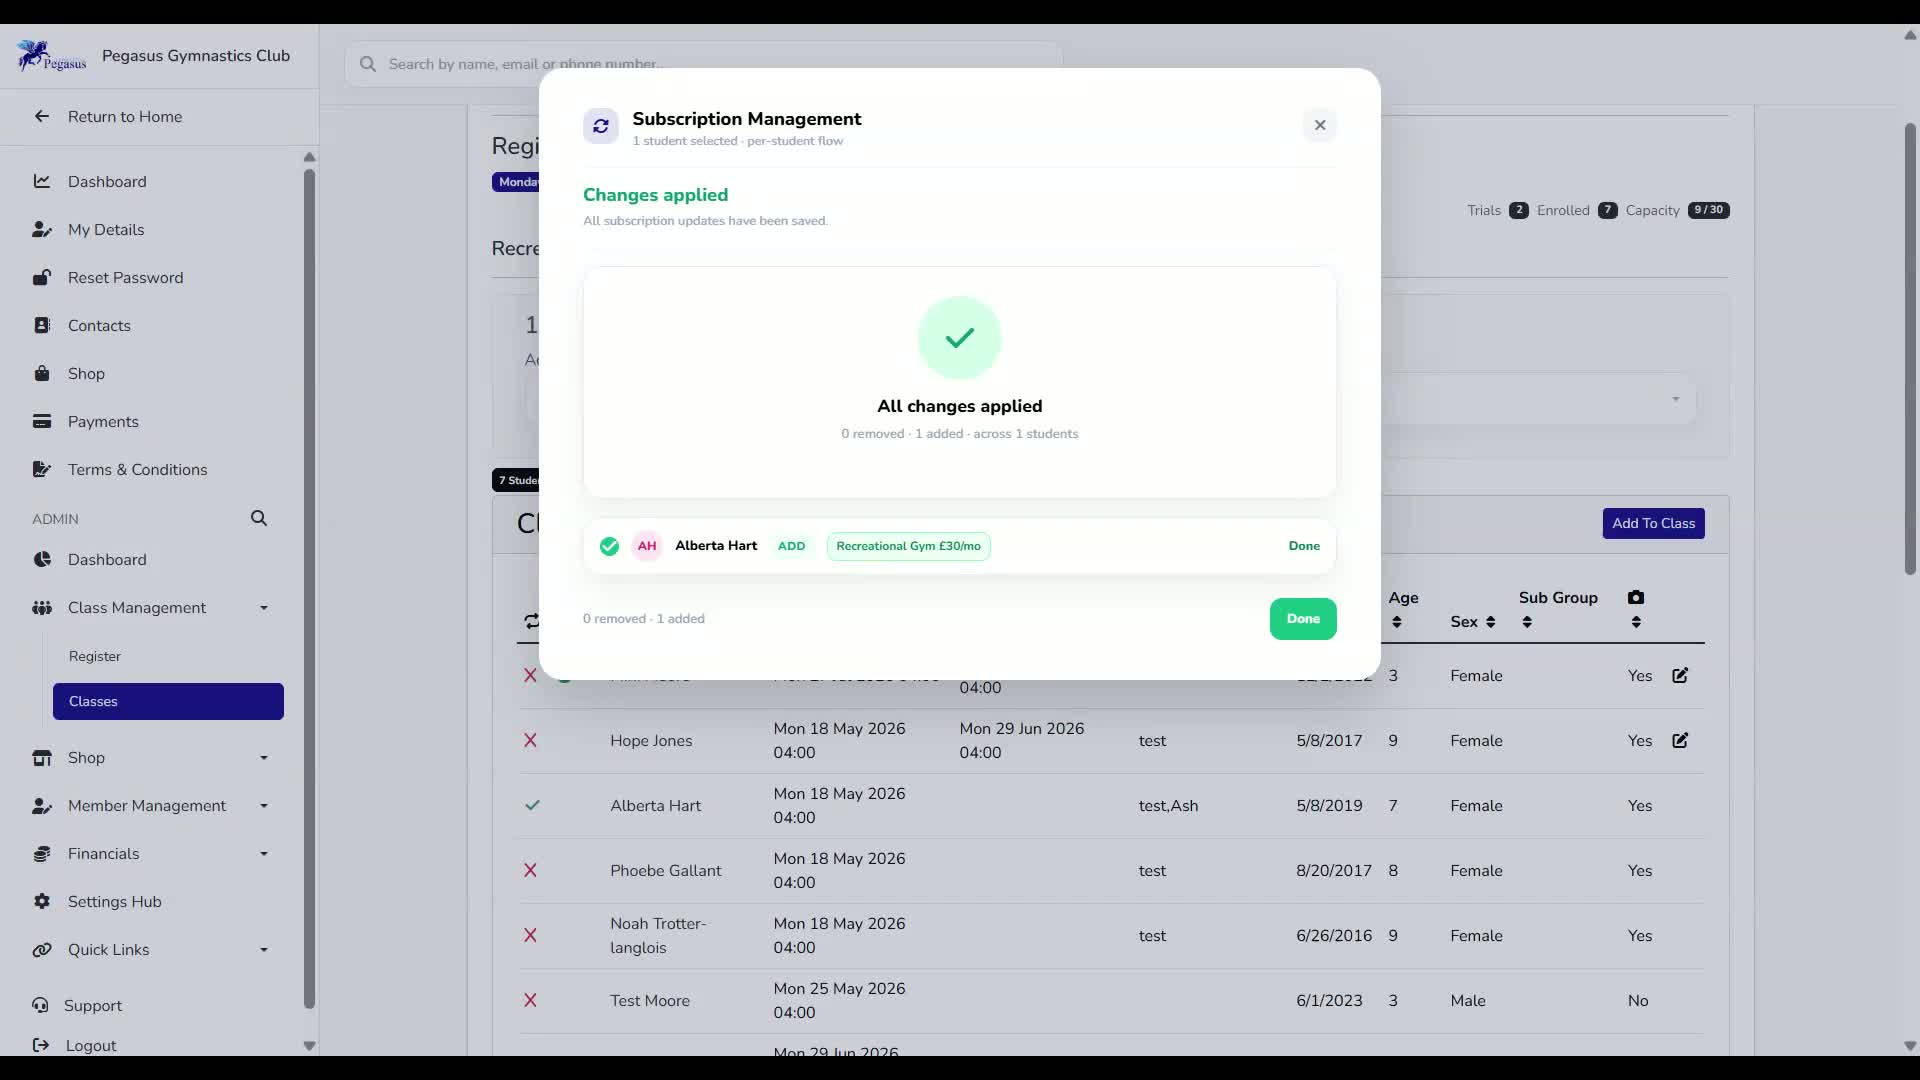1920x1080 pixels.
Task: Click the camera column header icon
Action: [1636, 597]
